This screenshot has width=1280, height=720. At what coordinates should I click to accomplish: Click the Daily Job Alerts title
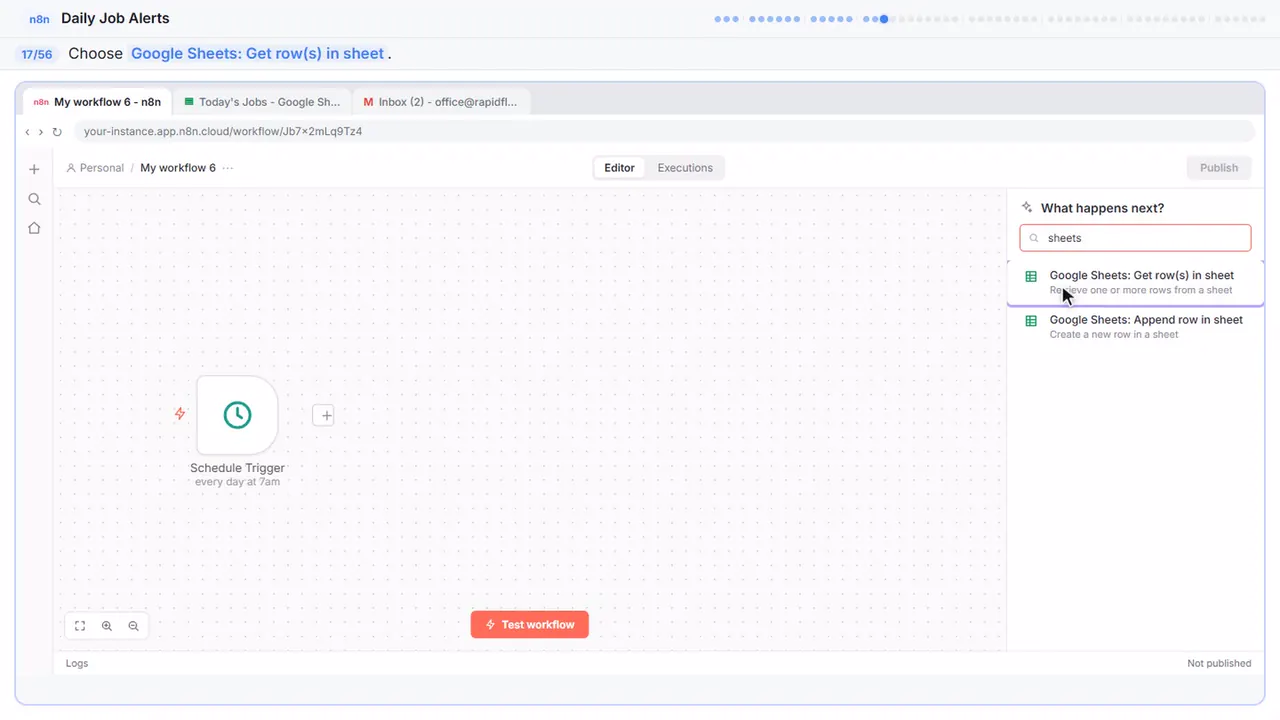click(x=115, y=19)
